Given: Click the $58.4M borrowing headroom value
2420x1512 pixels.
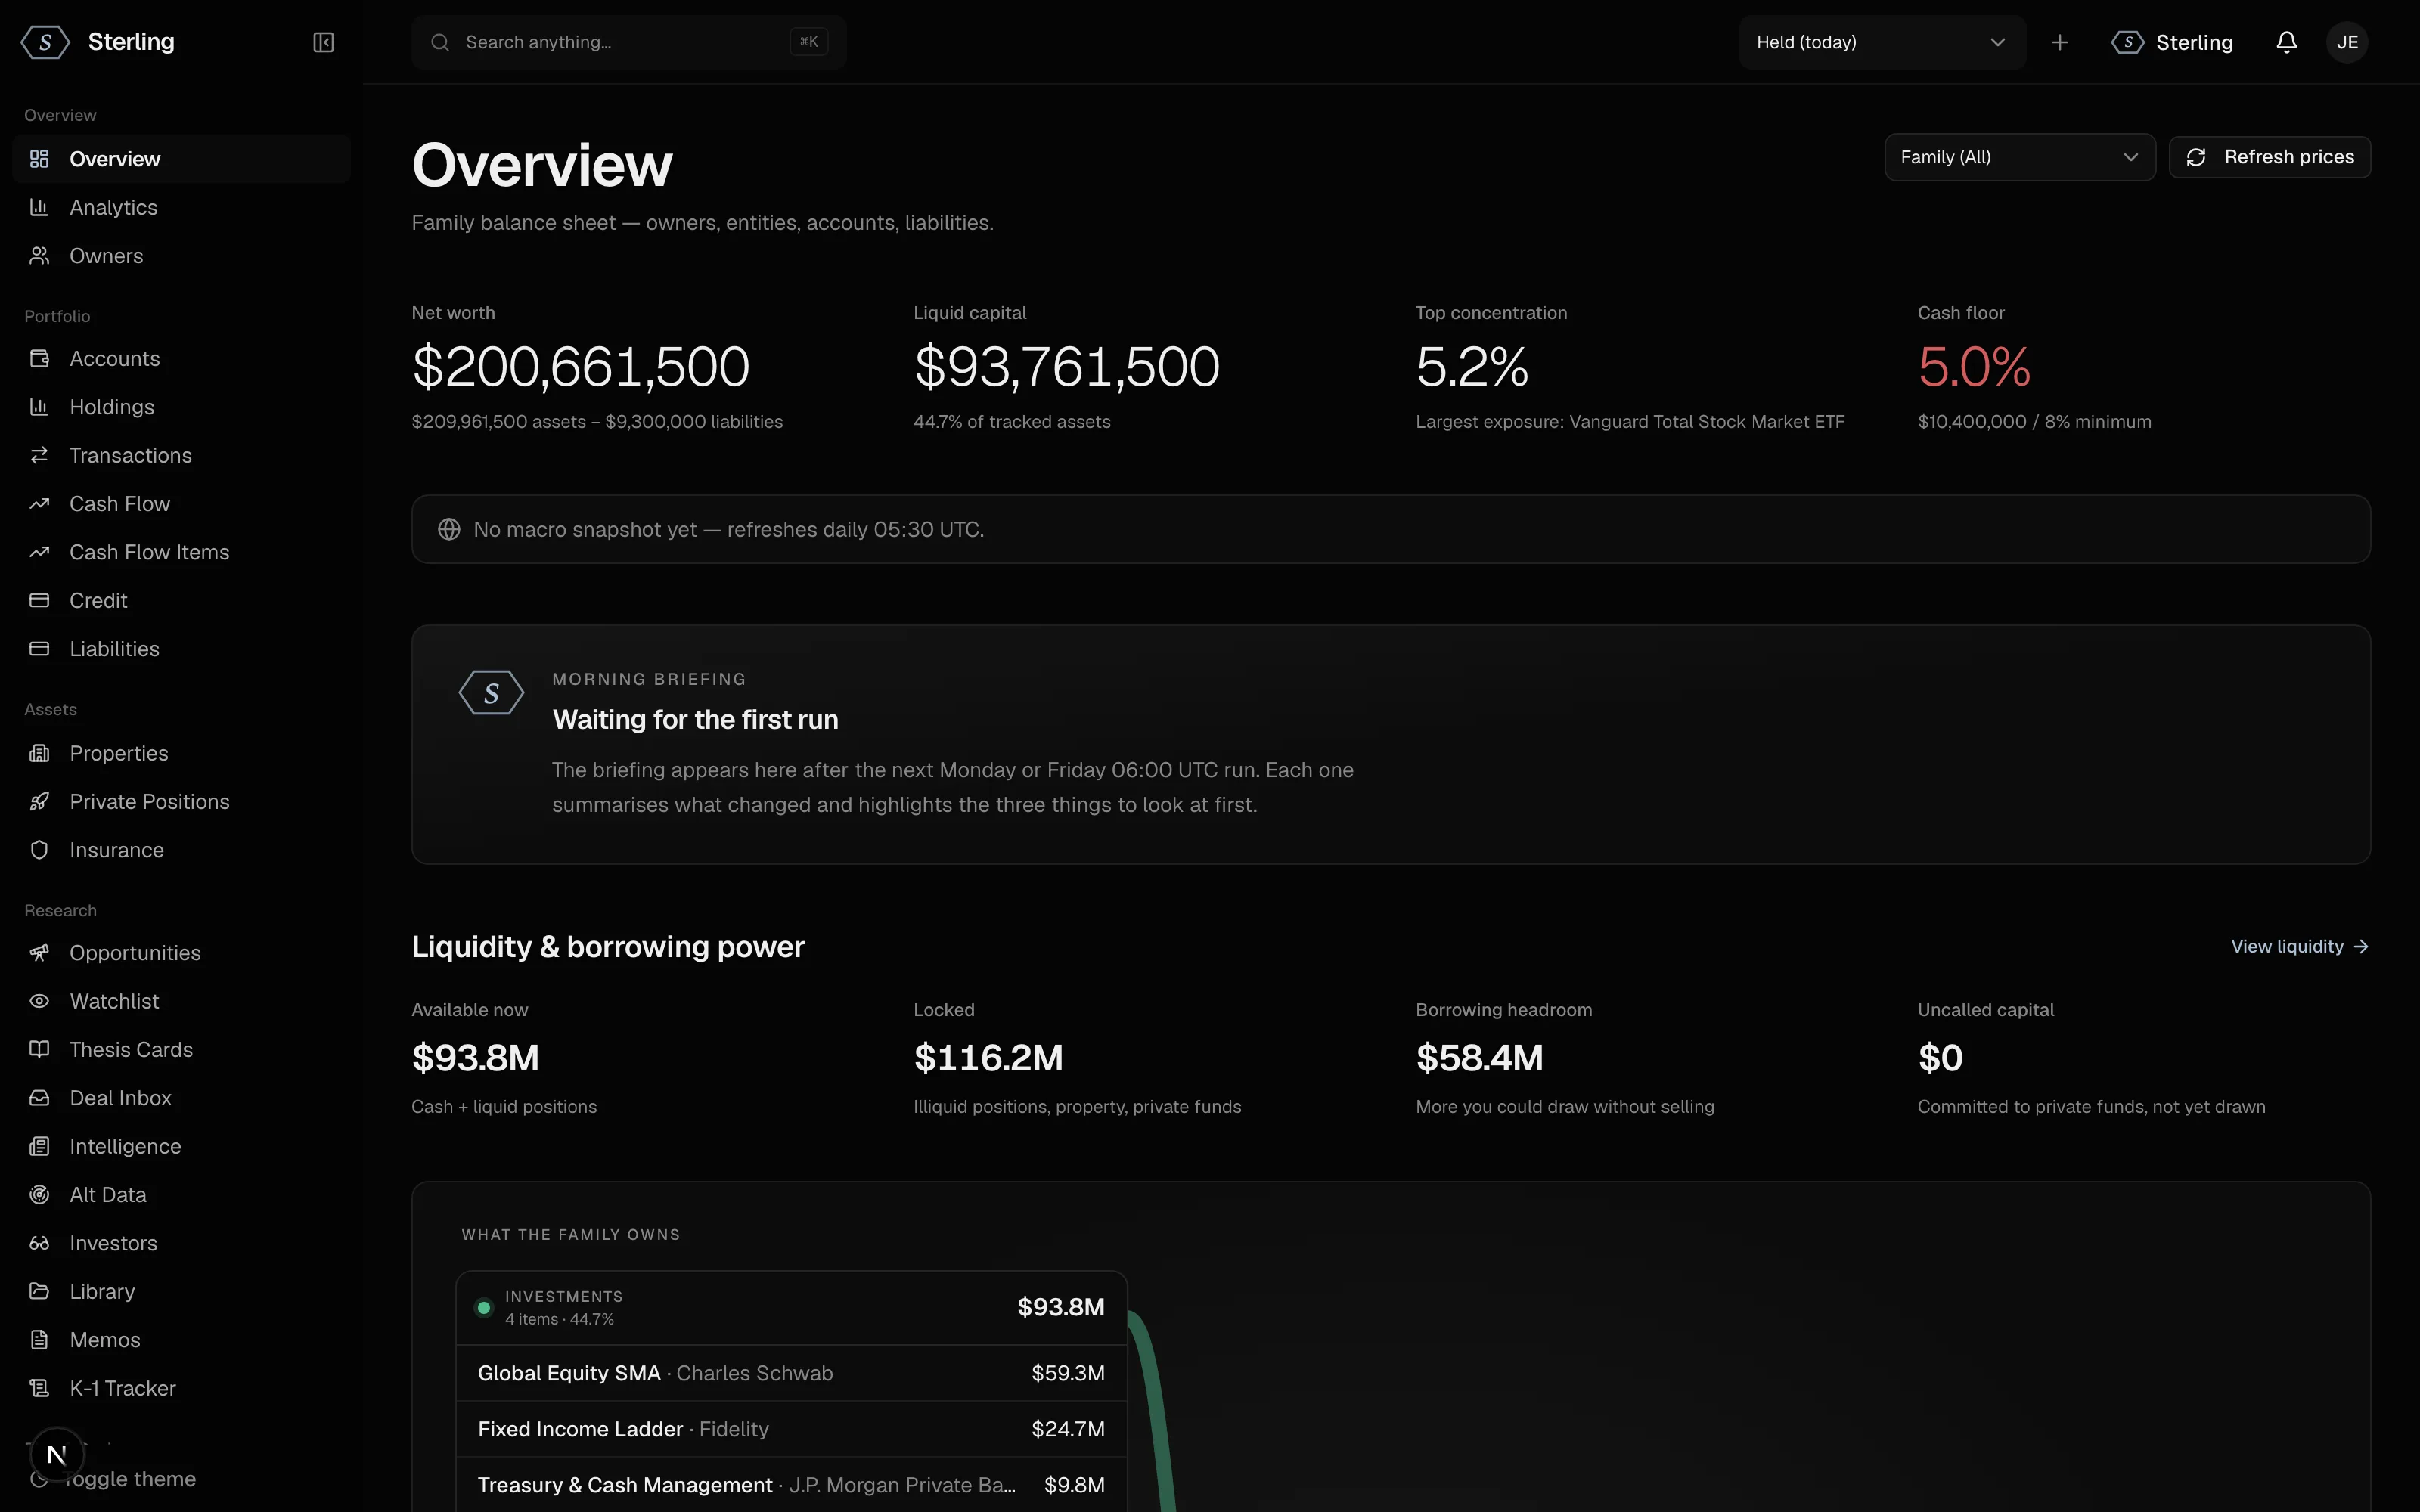Looking at the screenshot, I should (1479, 1058).
